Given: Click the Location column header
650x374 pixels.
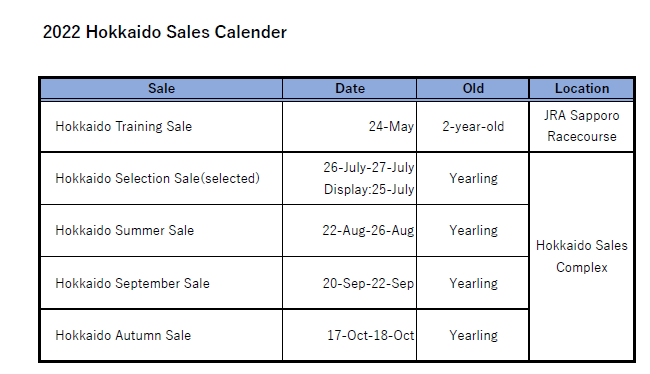Looking at the screenshot, I should [582, 88].
